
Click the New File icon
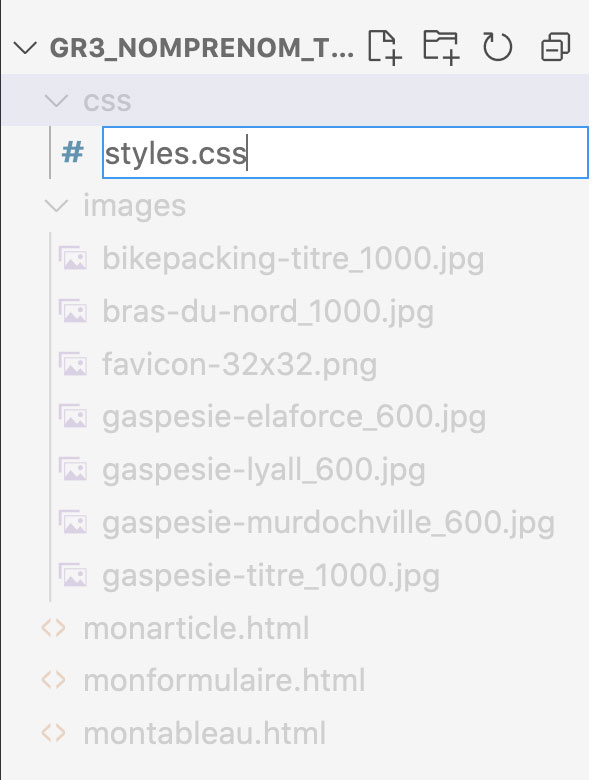click(385, 47)
